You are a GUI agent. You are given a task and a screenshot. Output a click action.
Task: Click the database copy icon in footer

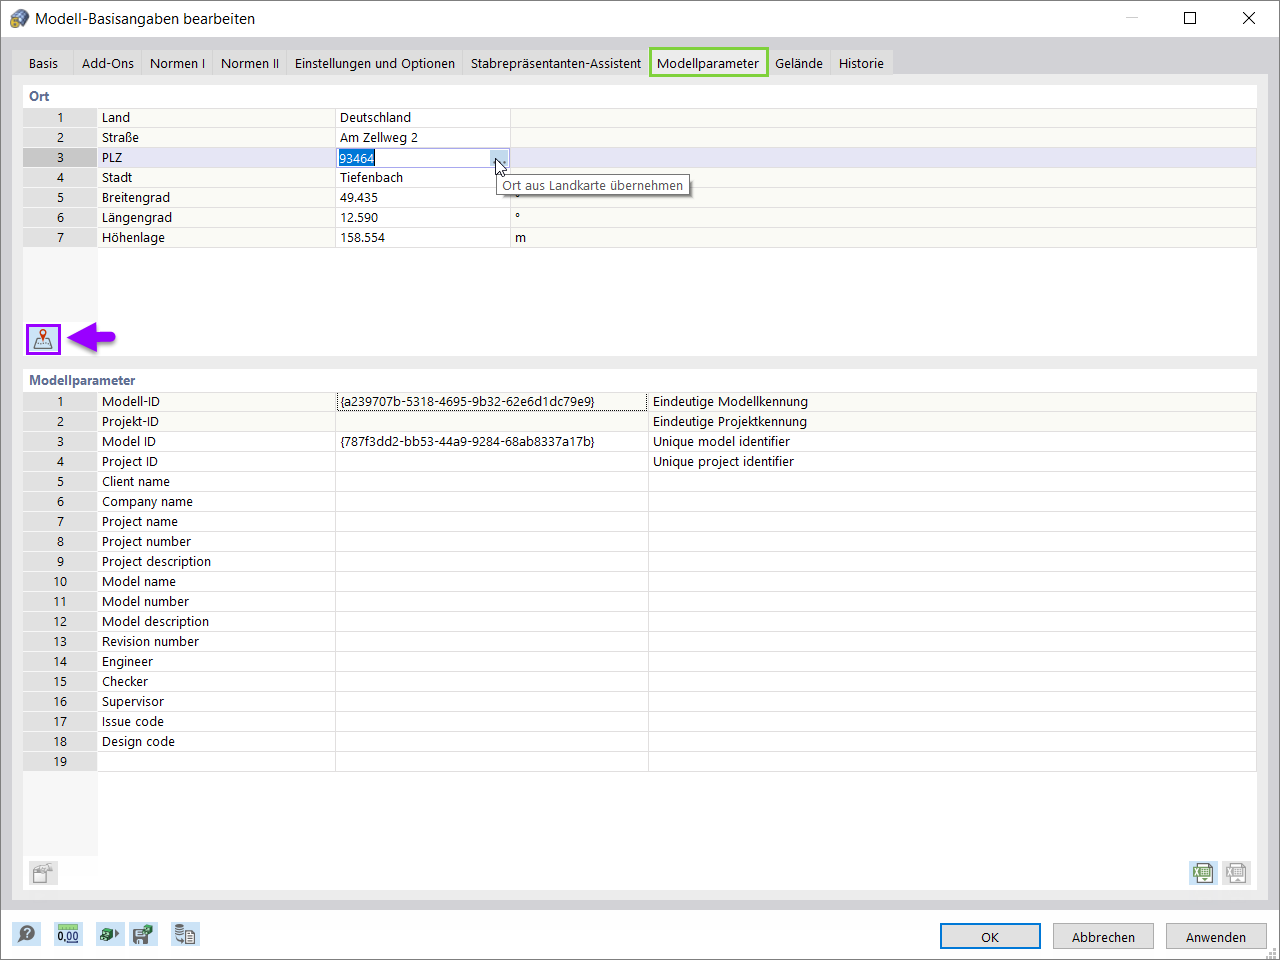click(185, 934)
